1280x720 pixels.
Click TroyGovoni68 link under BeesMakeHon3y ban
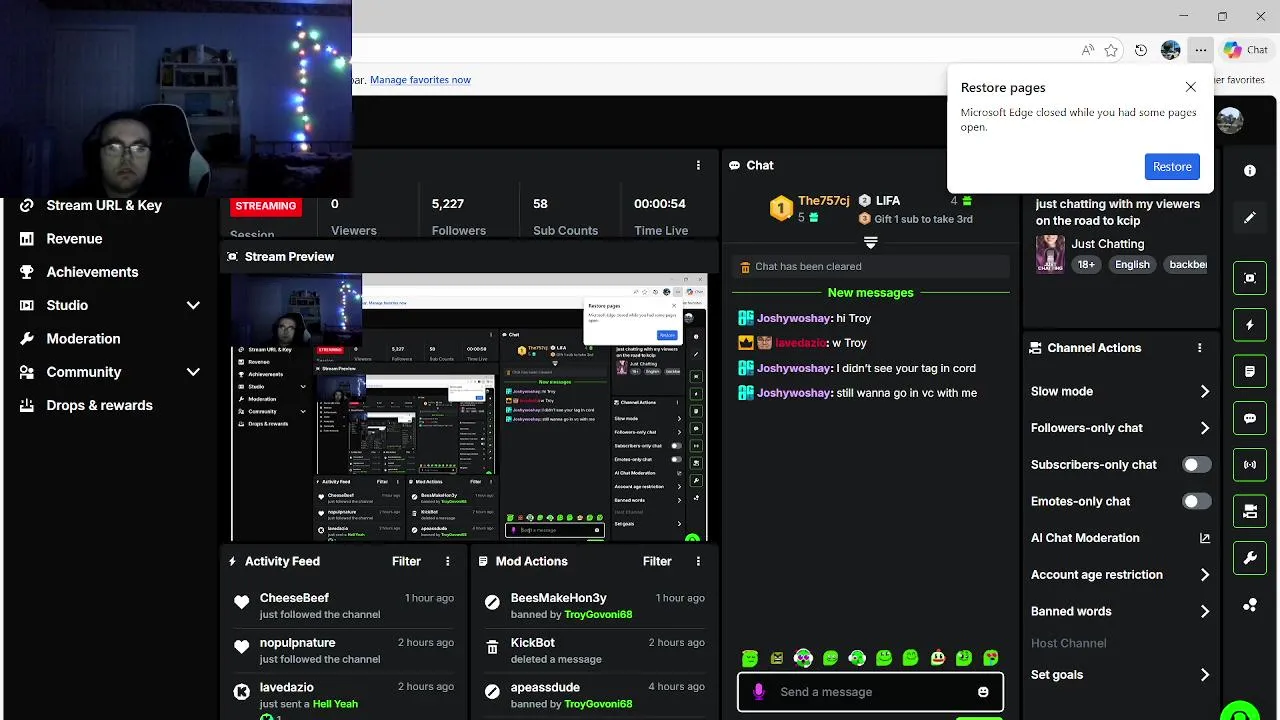tap(598, 614)
